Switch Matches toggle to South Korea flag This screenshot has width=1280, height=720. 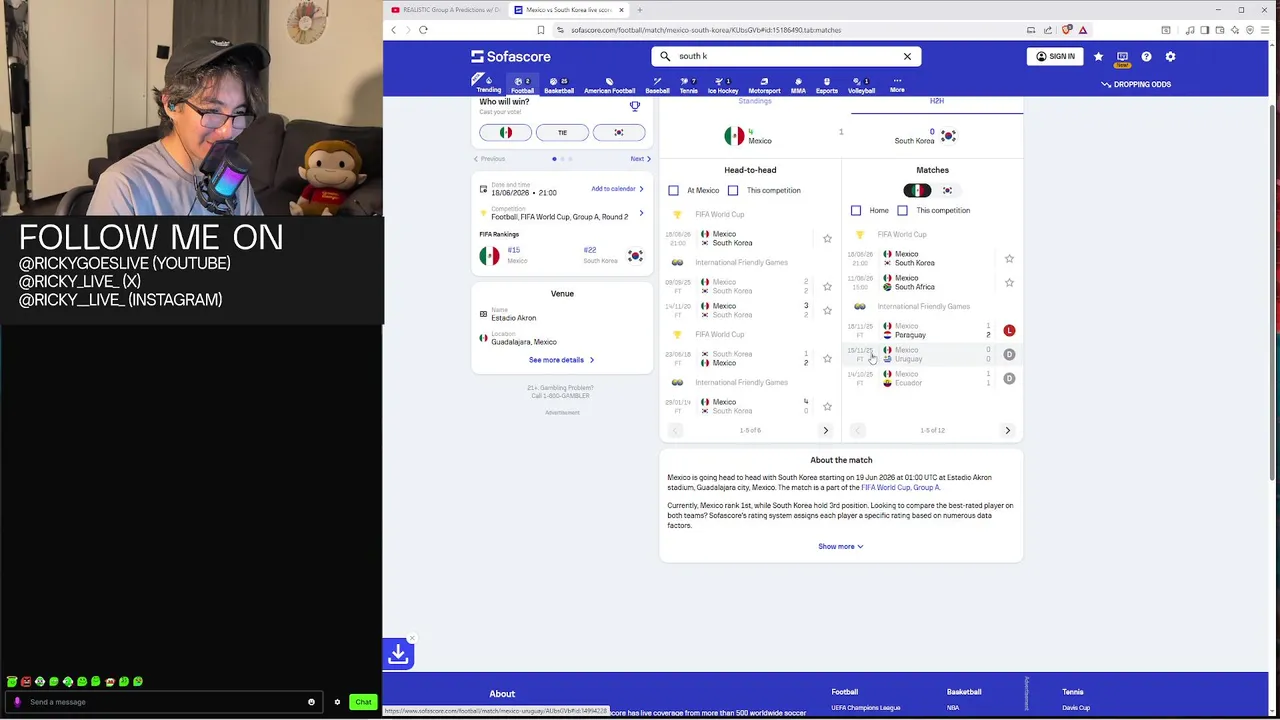pyautogui.click(x=947, y=190)
